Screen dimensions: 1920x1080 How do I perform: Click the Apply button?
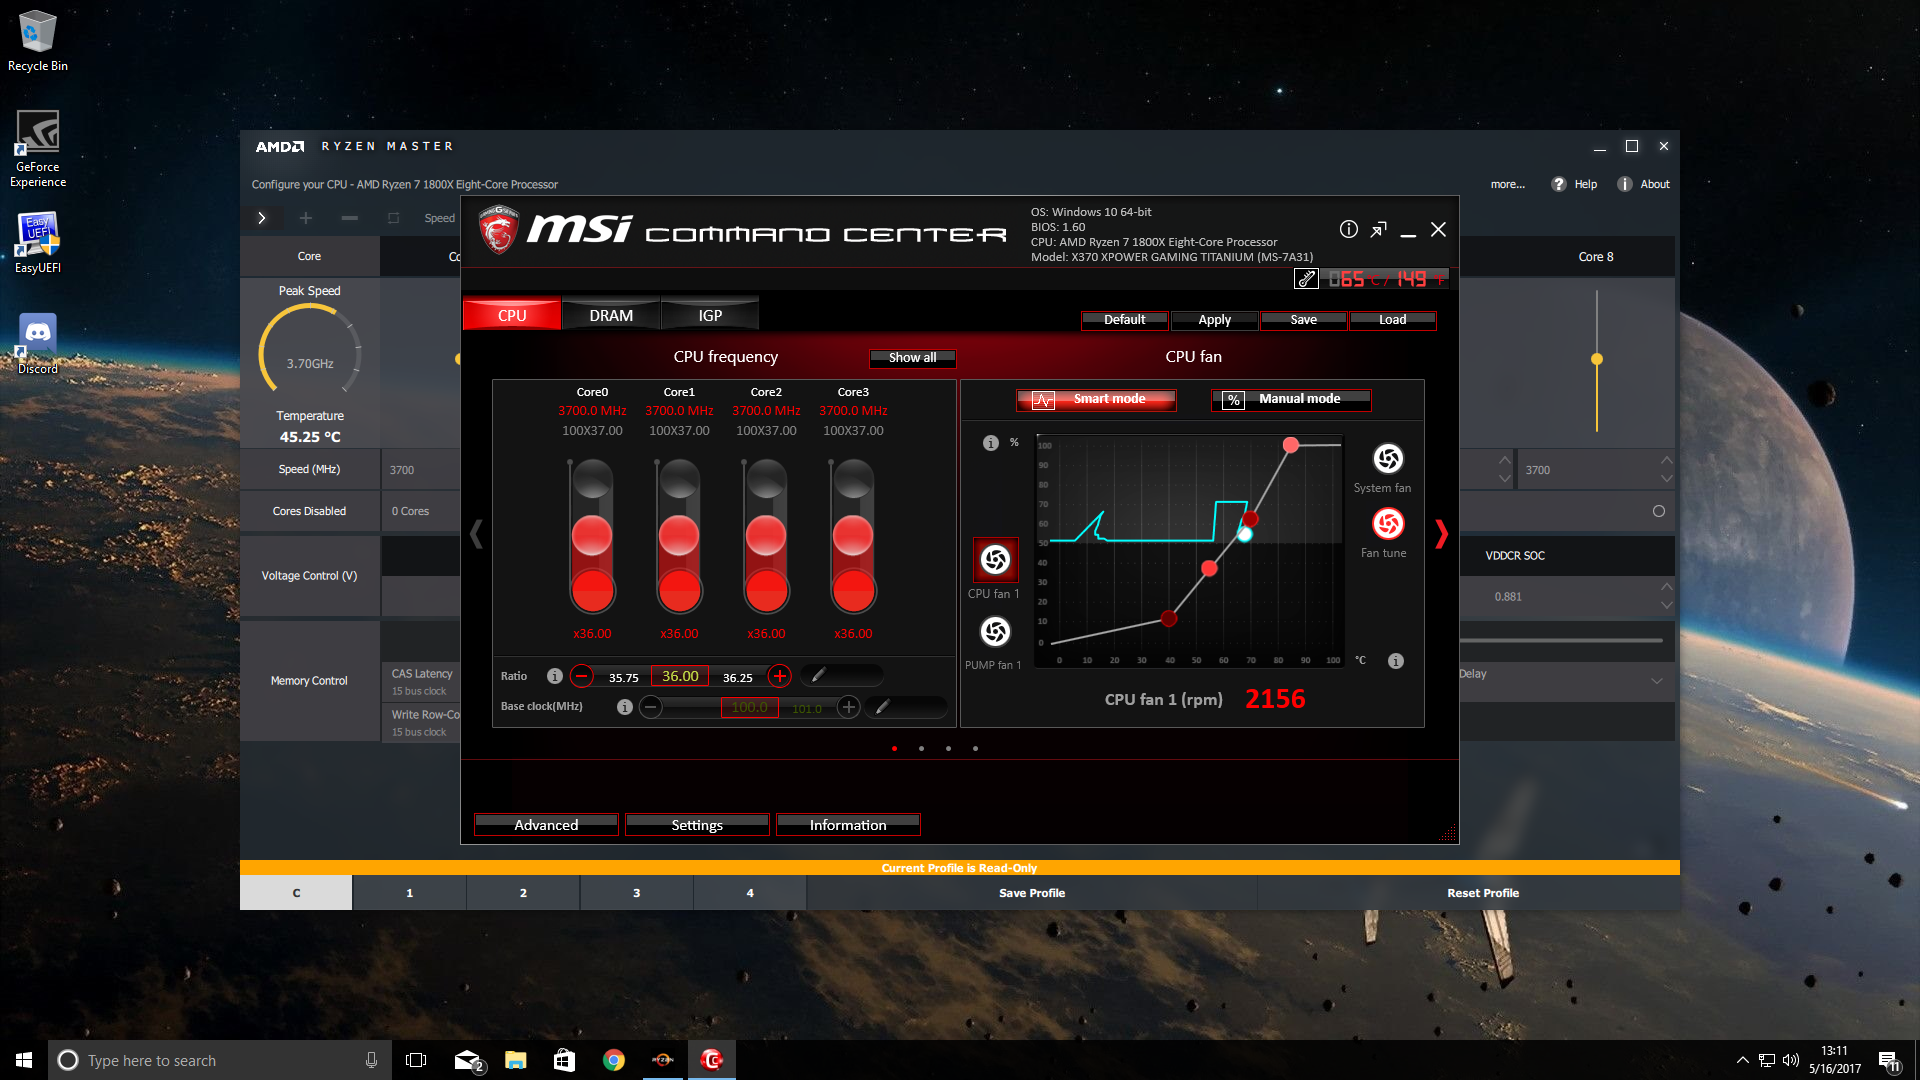(x=1214, y=320)
